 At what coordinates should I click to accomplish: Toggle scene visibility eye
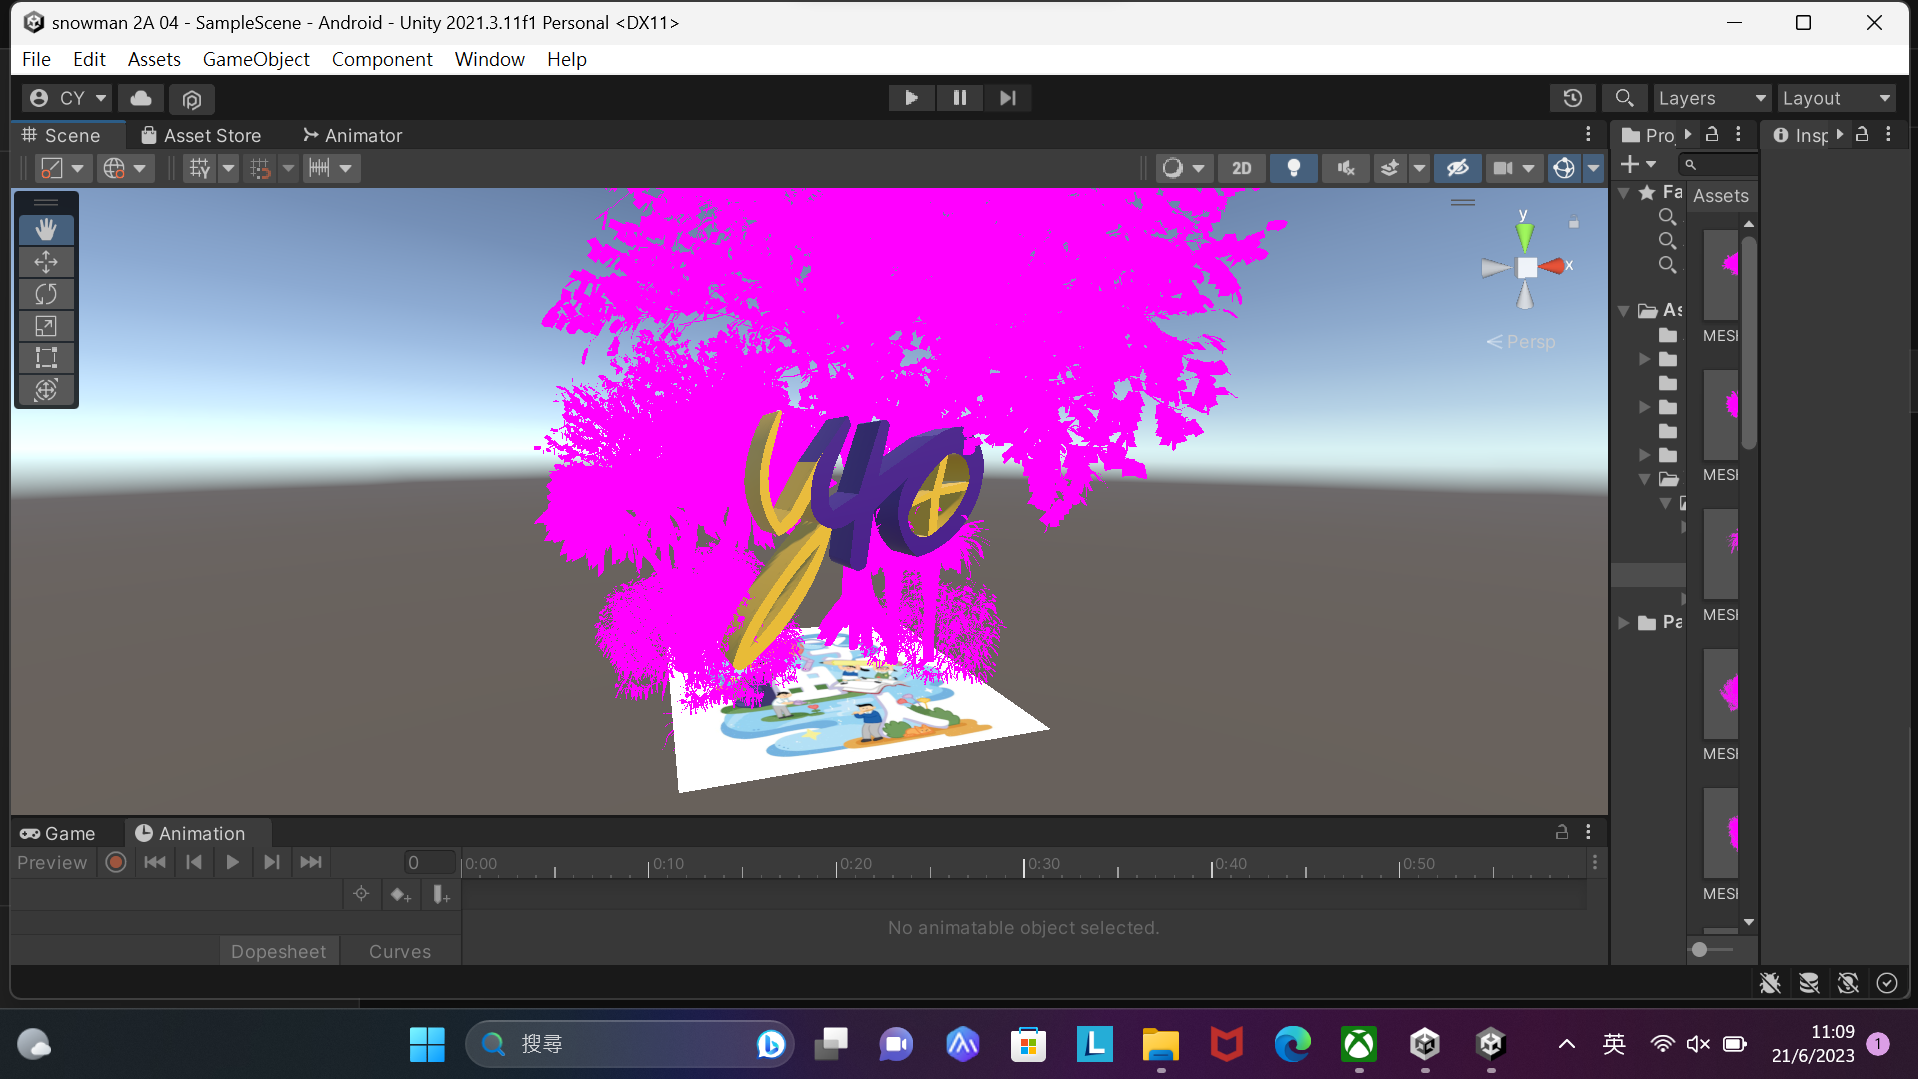coord(1458,168)
